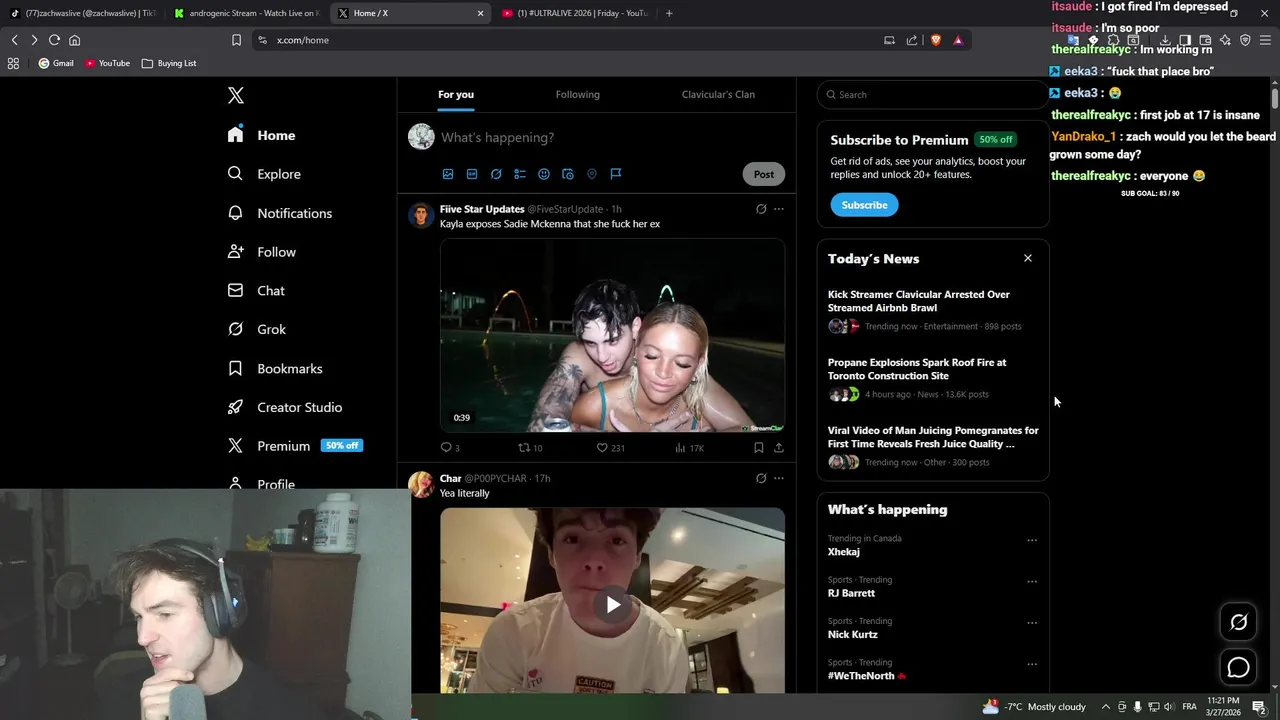Bookmark this page with the address bar icon
This screenshot has height=720, width=1280.
click(x=236, y=40)
